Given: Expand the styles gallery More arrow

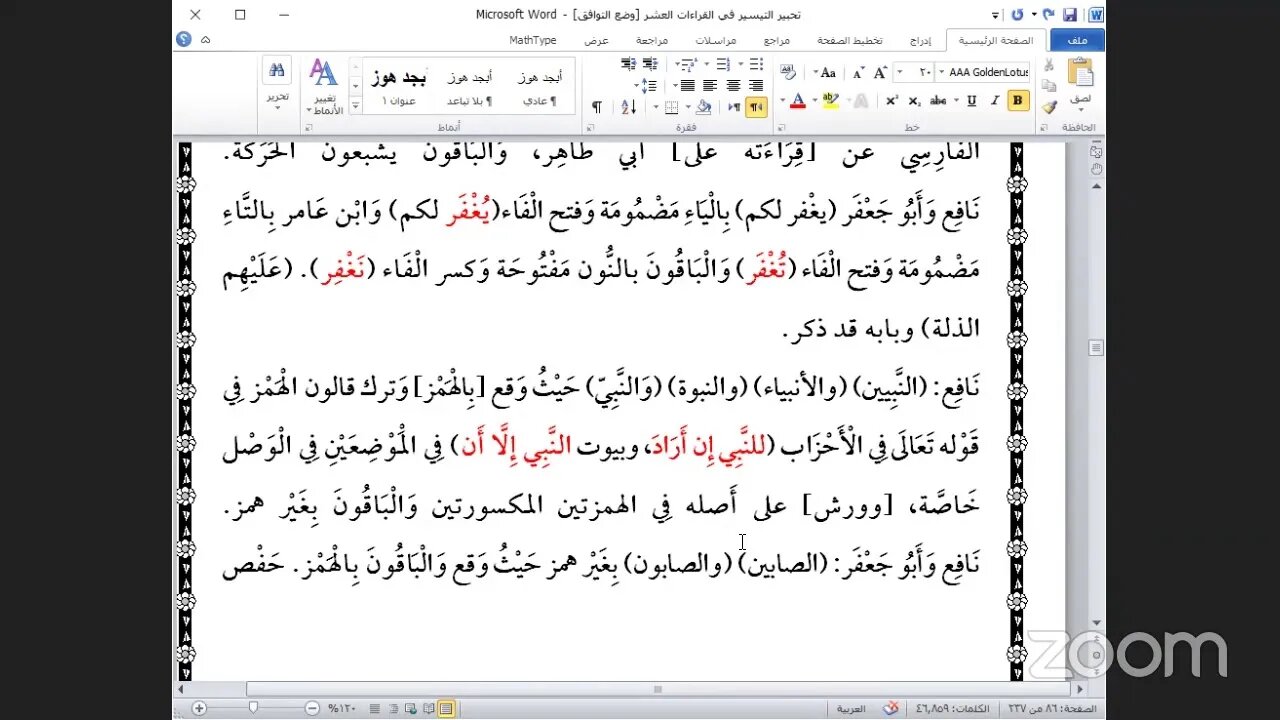Looking at the screenshot, I should (x=355, y=108).
